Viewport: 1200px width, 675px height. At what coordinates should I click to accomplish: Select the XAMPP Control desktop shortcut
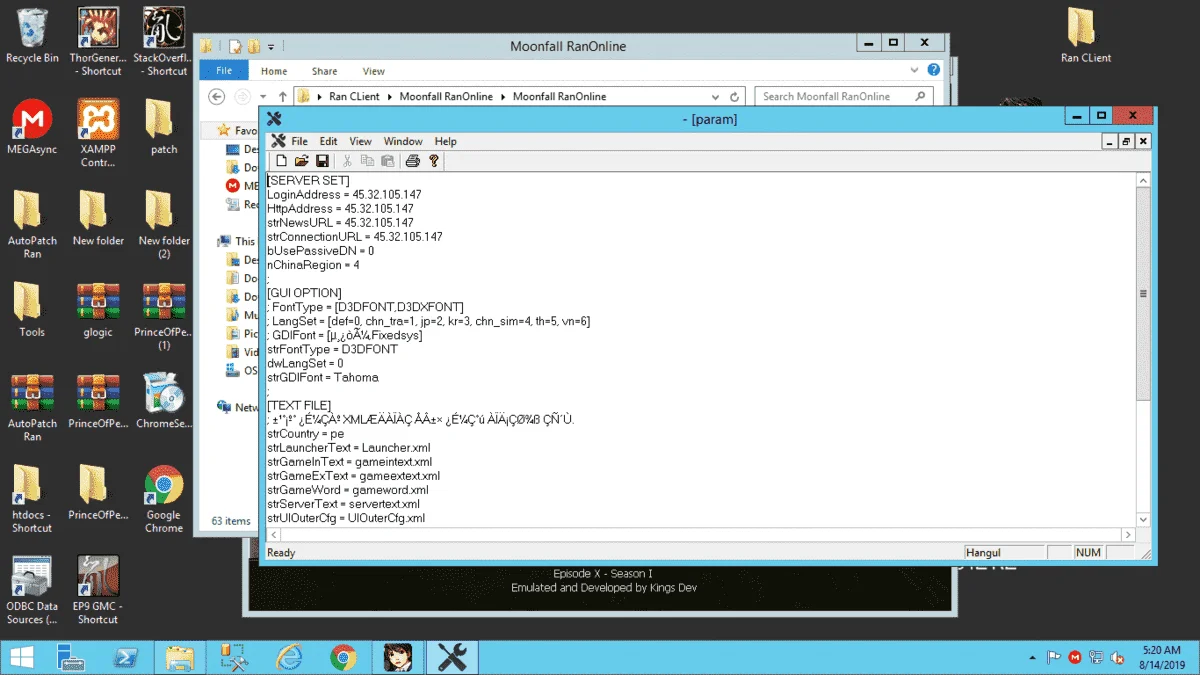[x=98, y=133]
